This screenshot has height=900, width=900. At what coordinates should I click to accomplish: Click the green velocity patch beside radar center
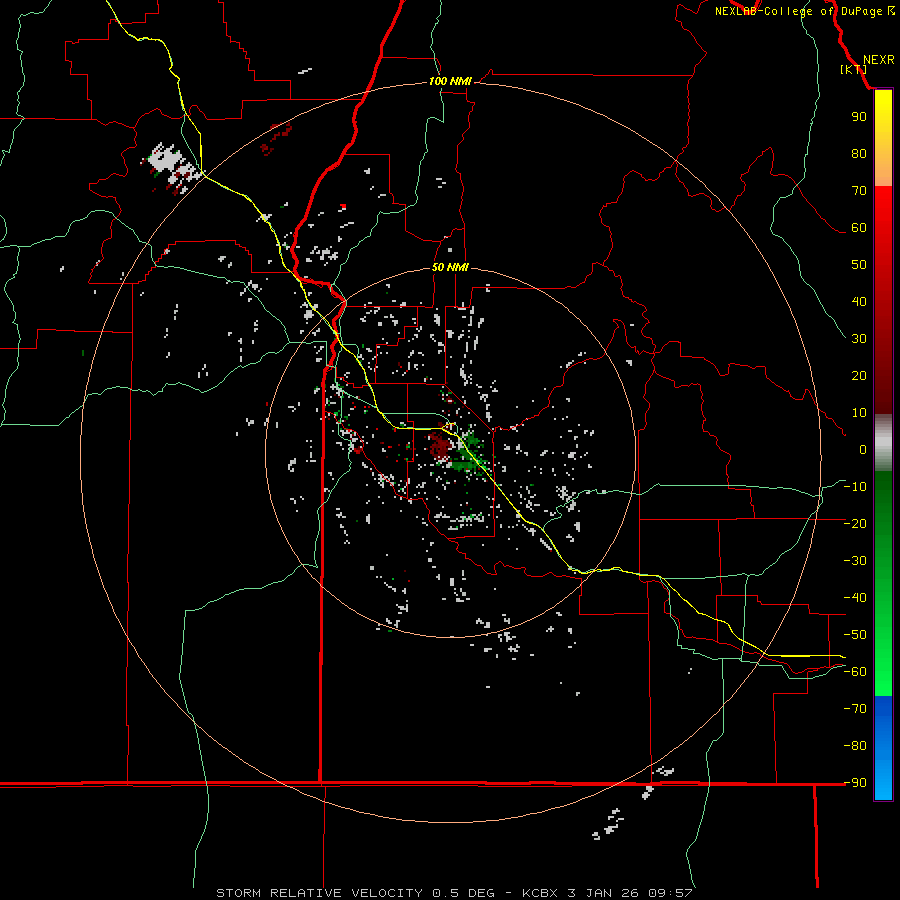click(470, 452)
